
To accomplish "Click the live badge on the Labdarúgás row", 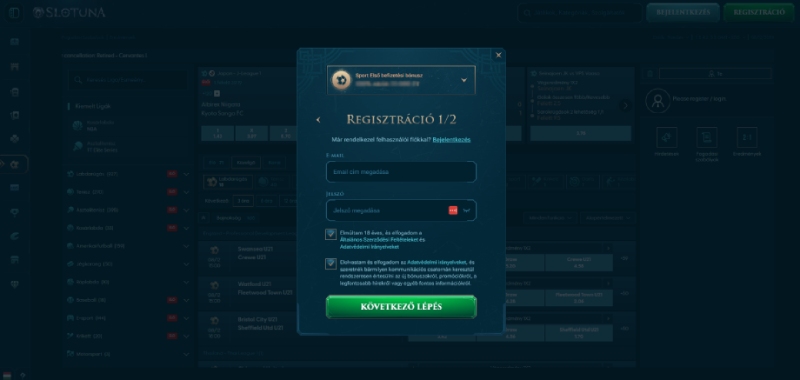I will tap(172, 174).
